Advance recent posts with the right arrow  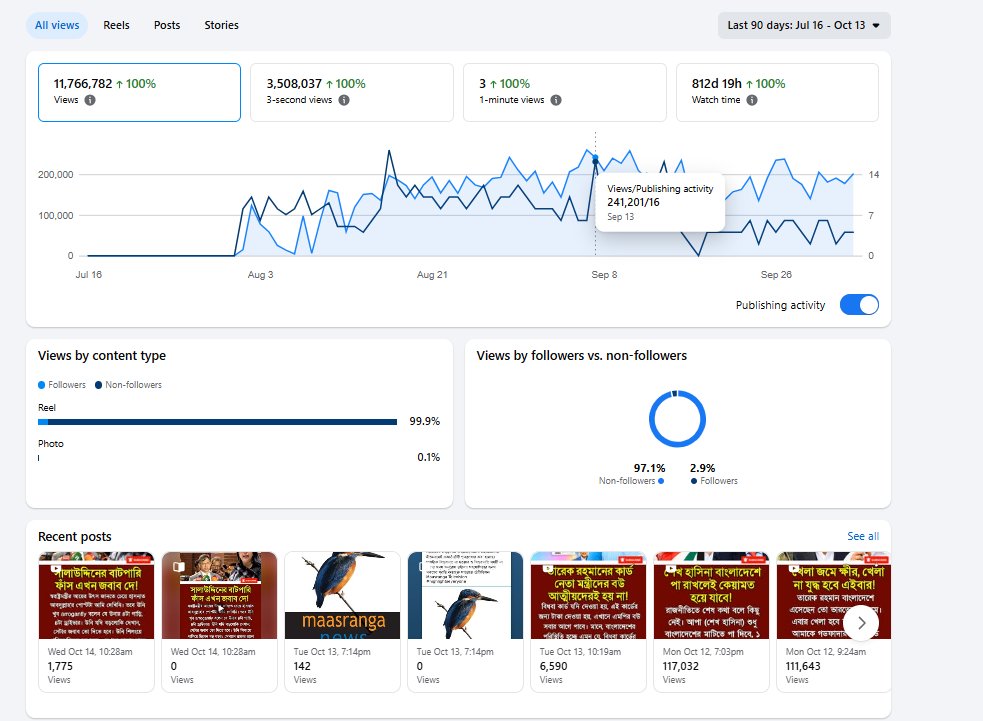861,623
